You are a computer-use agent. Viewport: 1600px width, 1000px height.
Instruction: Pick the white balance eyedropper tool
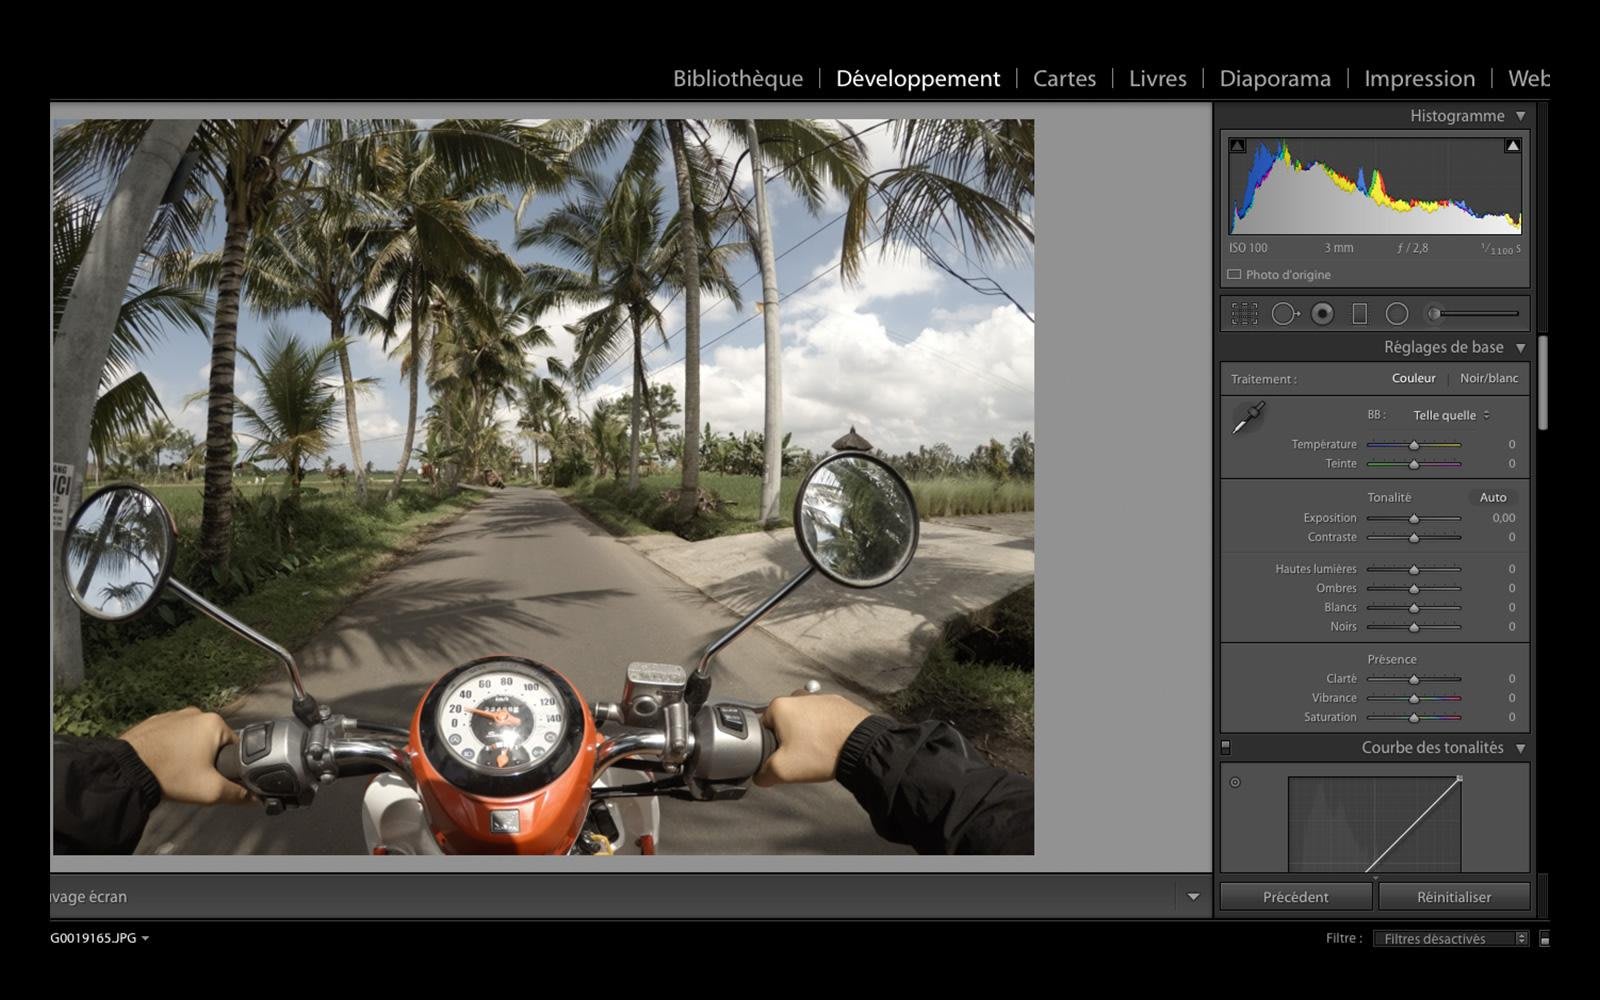click(1248, 418)
